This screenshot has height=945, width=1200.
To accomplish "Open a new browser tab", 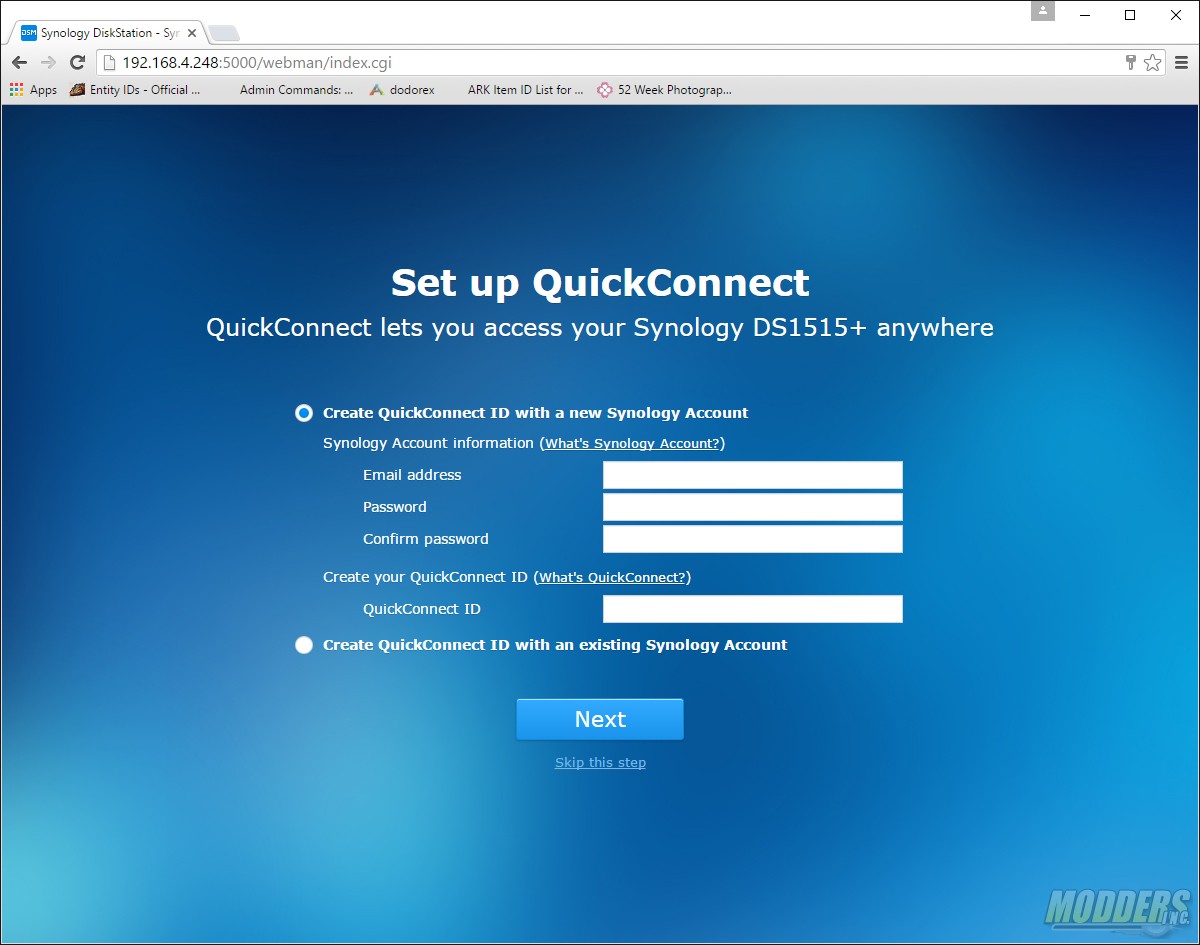I will [224, 34].
